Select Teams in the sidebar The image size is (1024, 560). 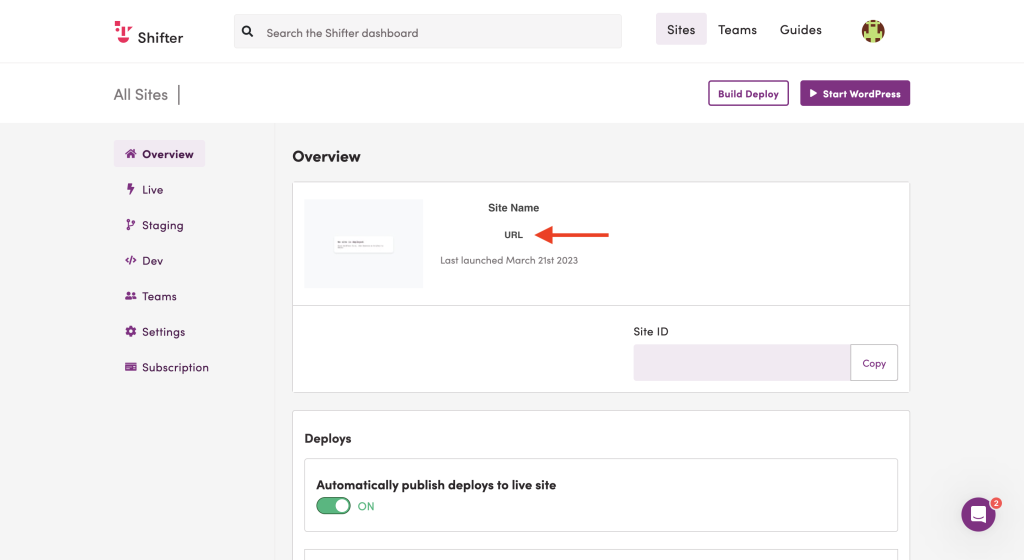click(x=151, y=296)
